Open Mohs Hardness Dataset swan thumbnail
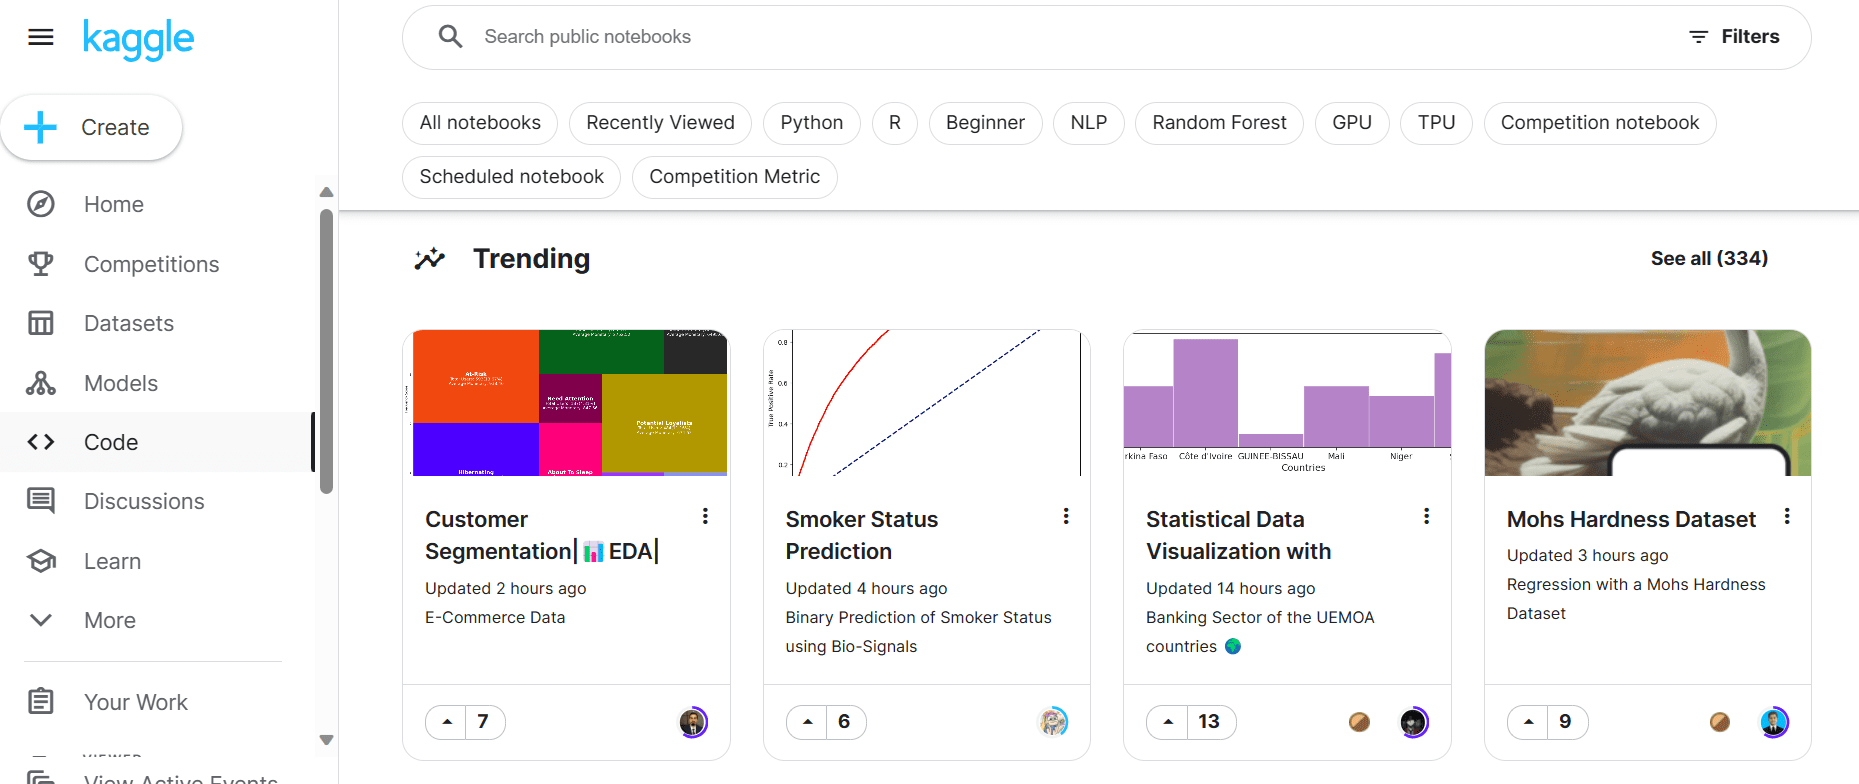 [1648, 403]
